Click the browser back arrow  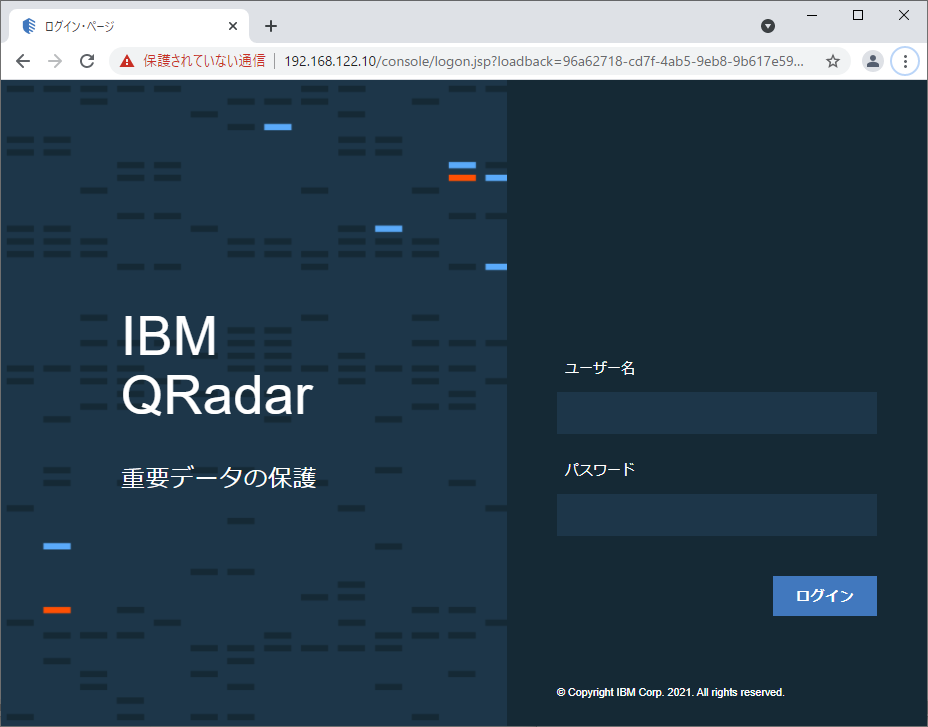coord(23,61)
